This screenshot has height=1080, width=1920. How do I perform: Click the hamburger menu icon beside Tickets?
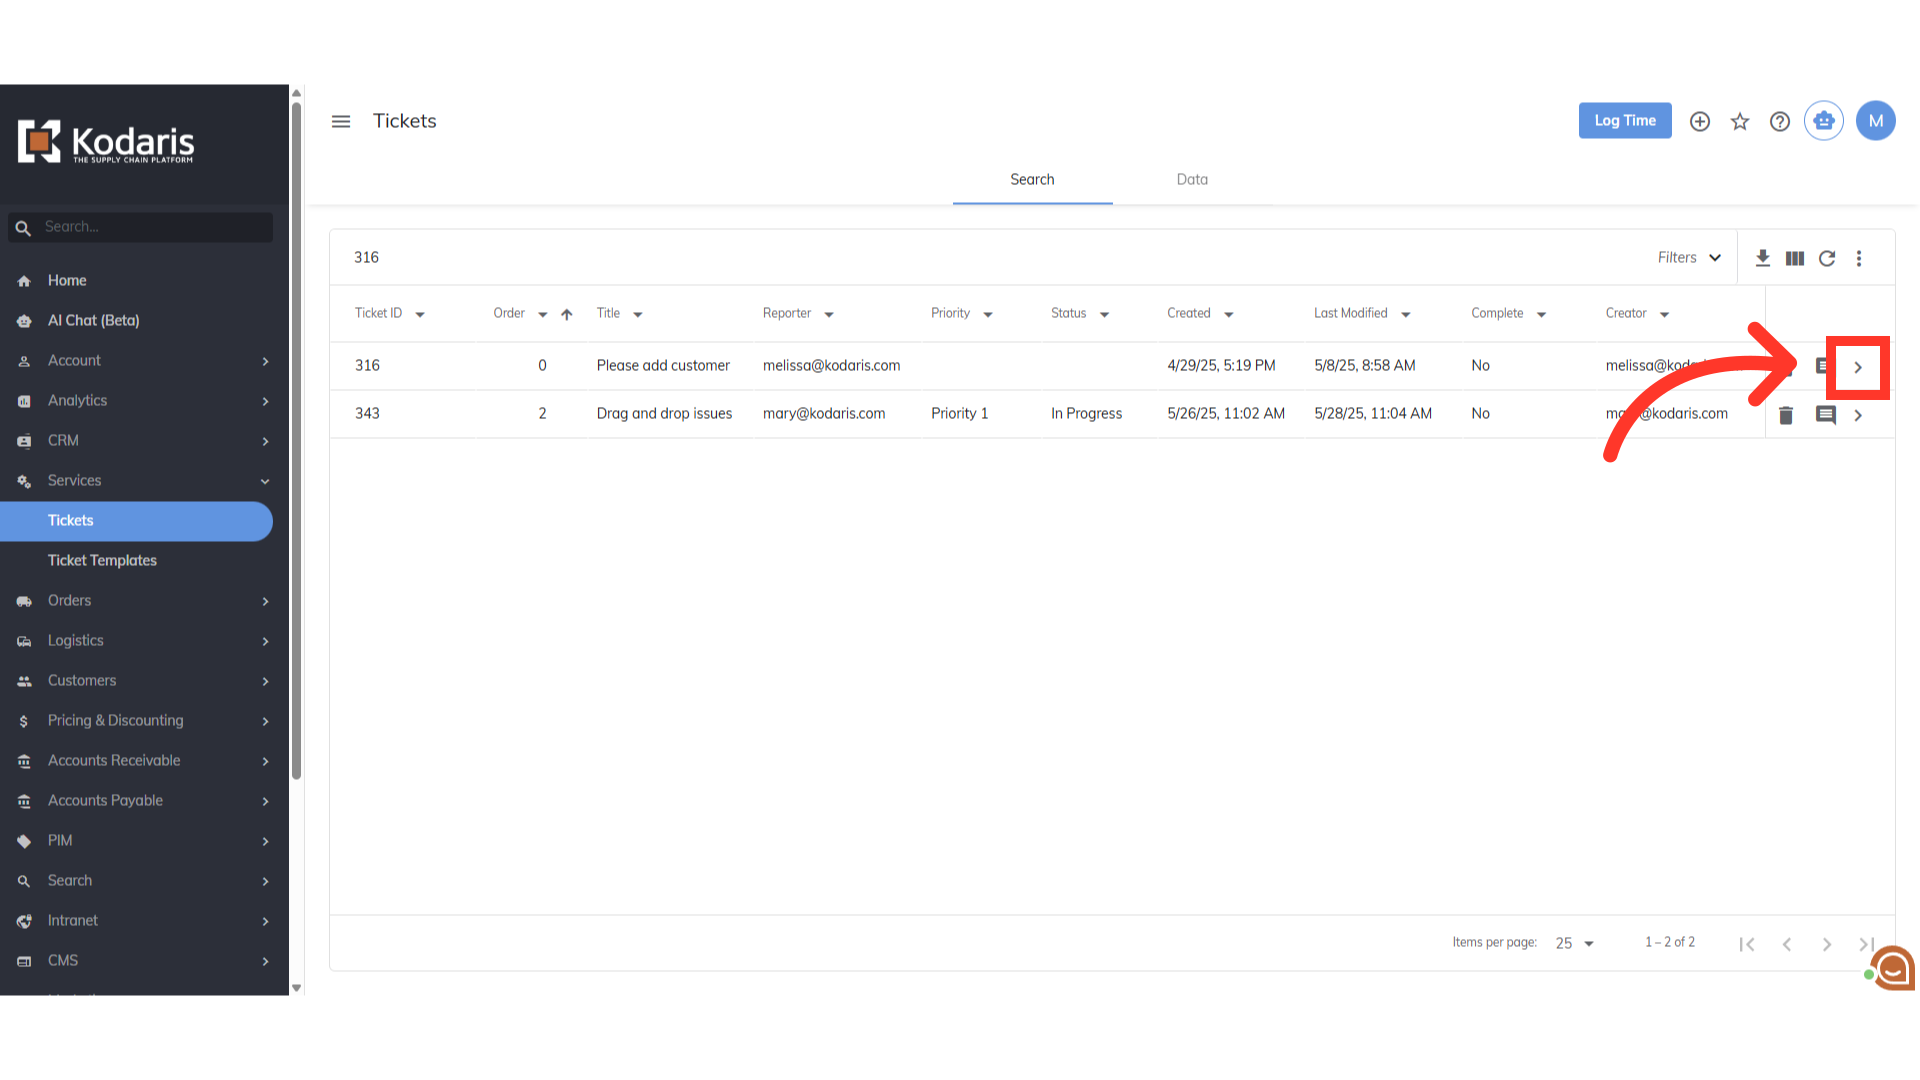[x=341, y=121]
